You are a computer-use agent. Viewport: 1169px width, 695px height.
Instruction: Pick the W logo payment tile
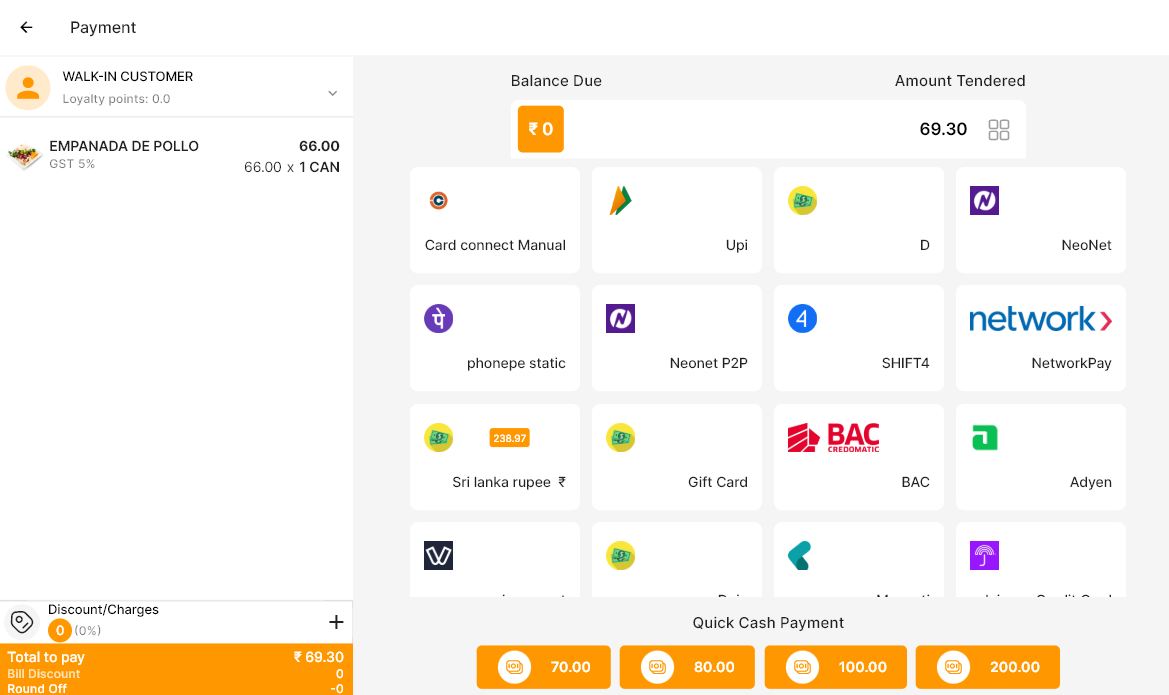tap(438, 556)
